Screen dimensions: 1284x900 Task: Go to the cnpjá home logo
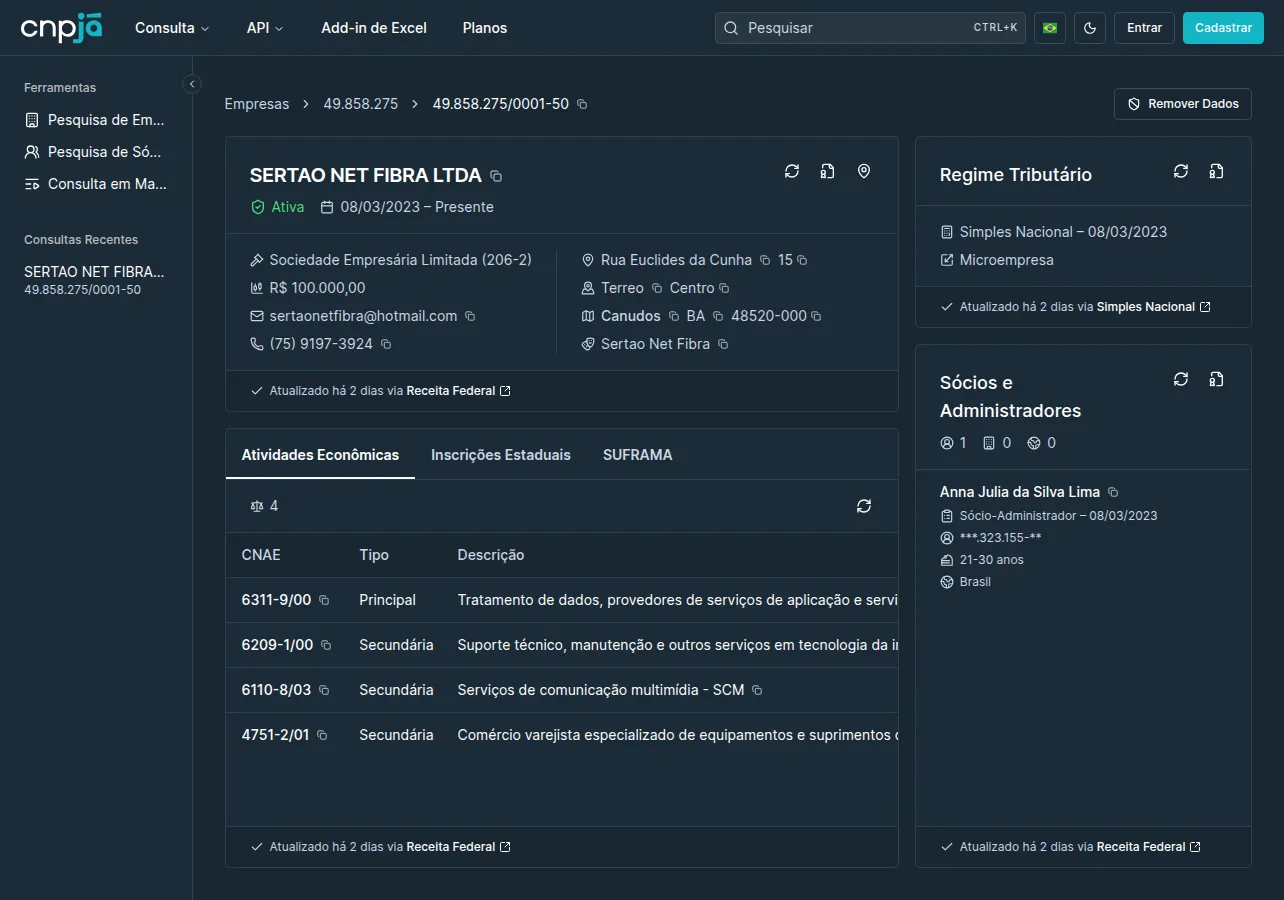pyautogui.click(x=61, y=27)
